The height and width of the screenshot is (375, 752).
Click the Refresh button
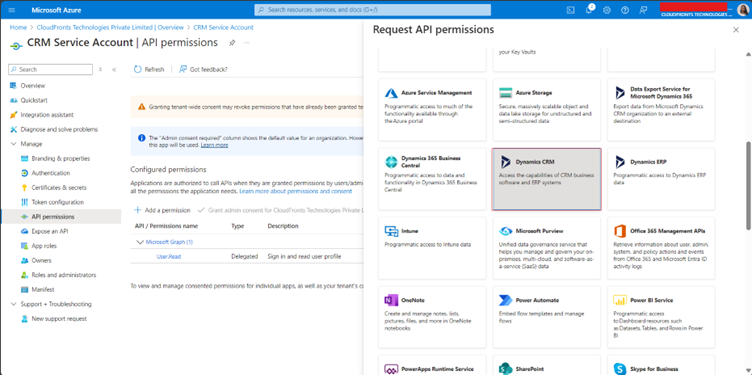[149, 70]
